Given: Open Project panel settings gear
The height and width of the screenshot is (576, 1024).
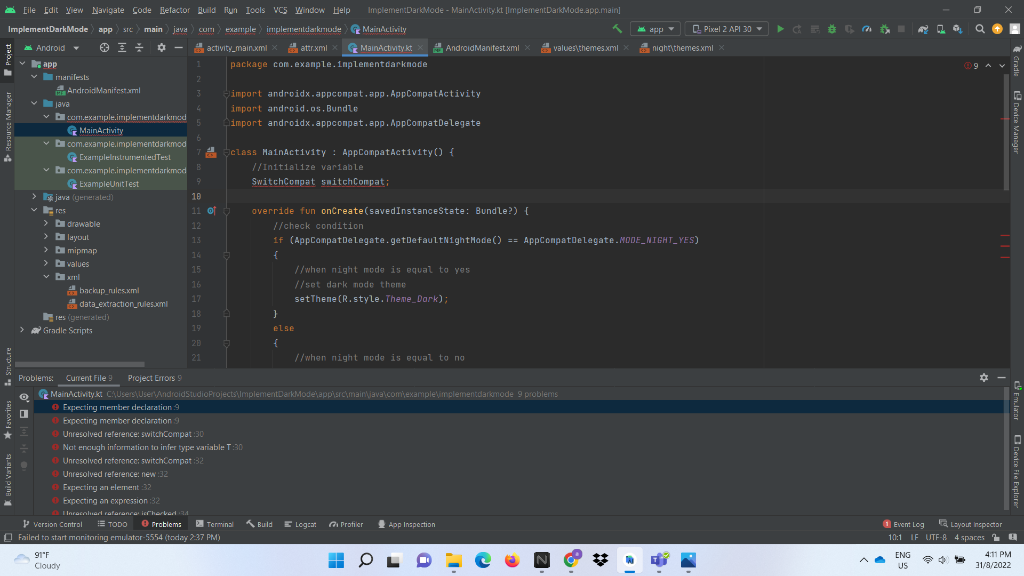Looking at the screenshot, I should (161, 47).
